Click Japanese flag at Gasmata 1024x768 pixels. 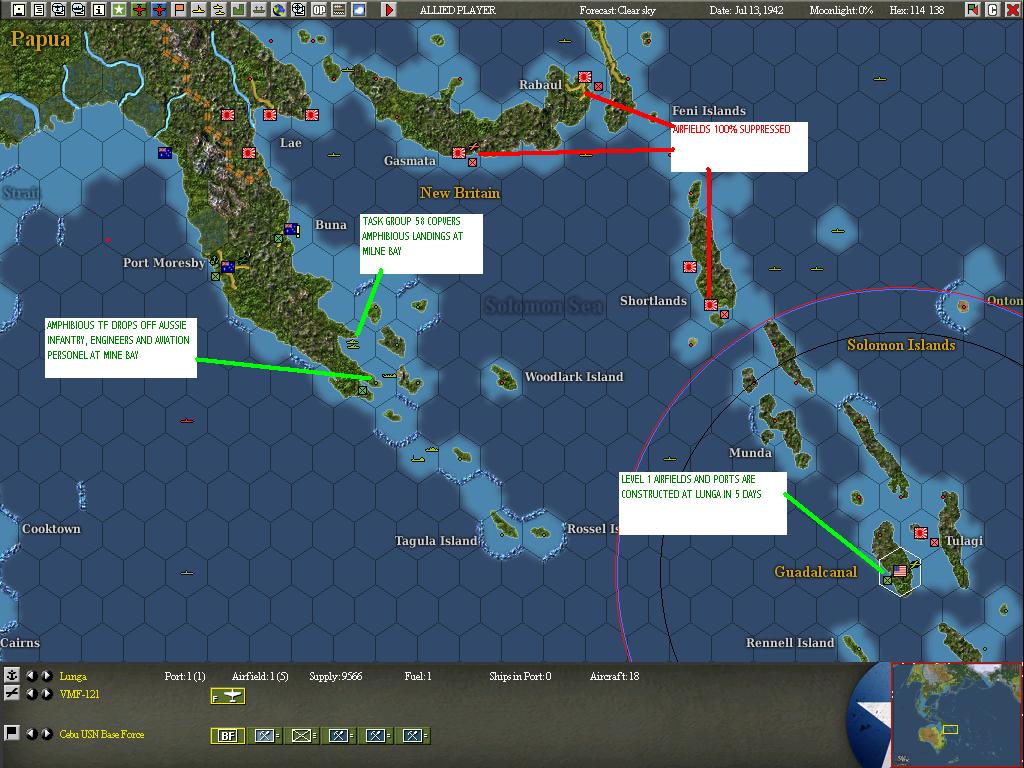[x=458, y=153]
